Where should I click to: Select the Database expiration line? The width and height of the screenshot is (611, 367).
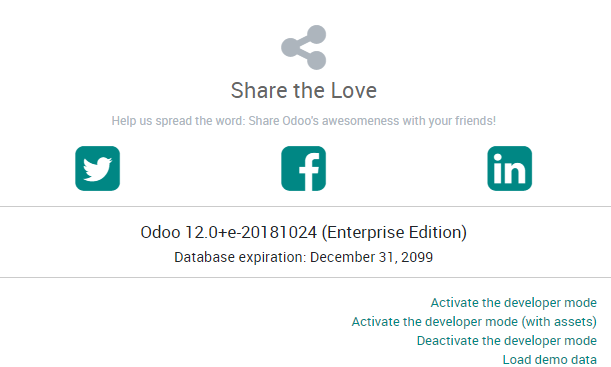click(x=304, y=257)
